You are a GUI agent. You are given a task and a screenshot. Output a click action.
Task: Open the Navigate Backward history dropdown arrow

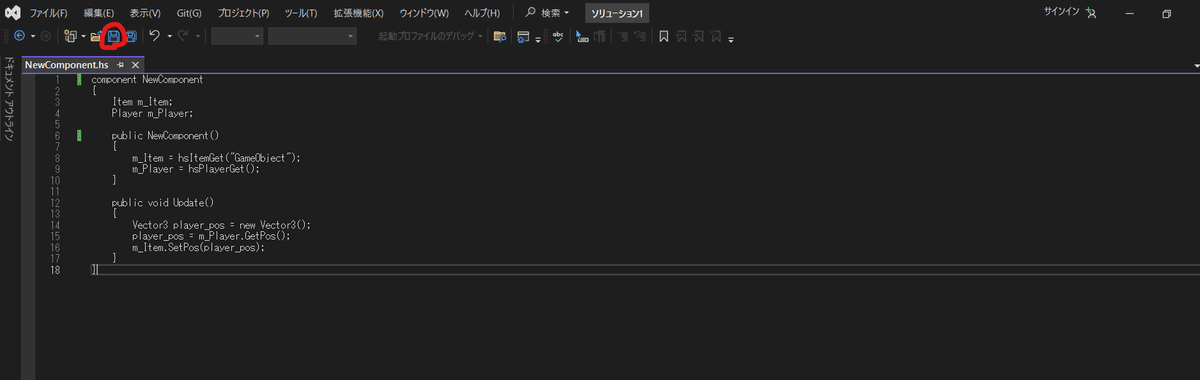(33, 37)
